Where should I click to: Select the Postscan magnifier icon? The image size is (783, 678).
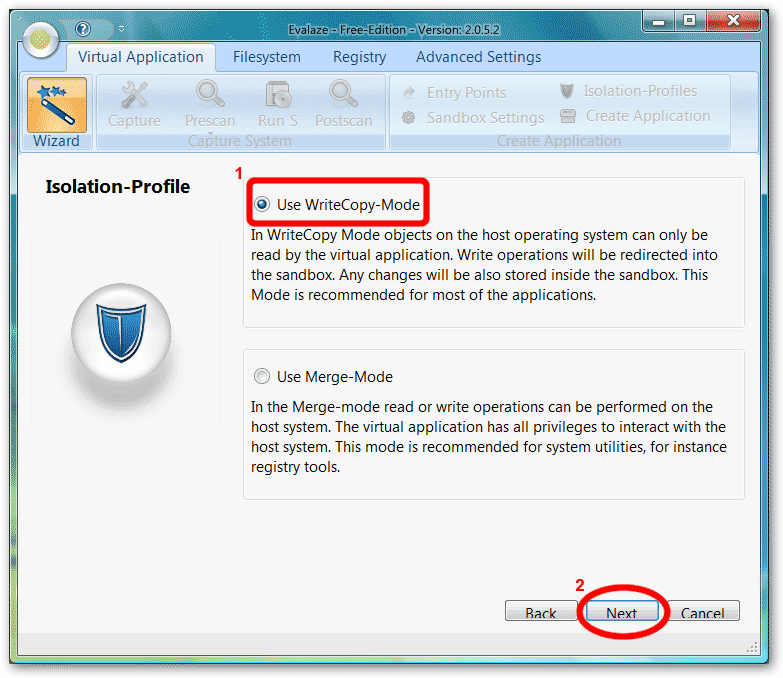[343, 94]
